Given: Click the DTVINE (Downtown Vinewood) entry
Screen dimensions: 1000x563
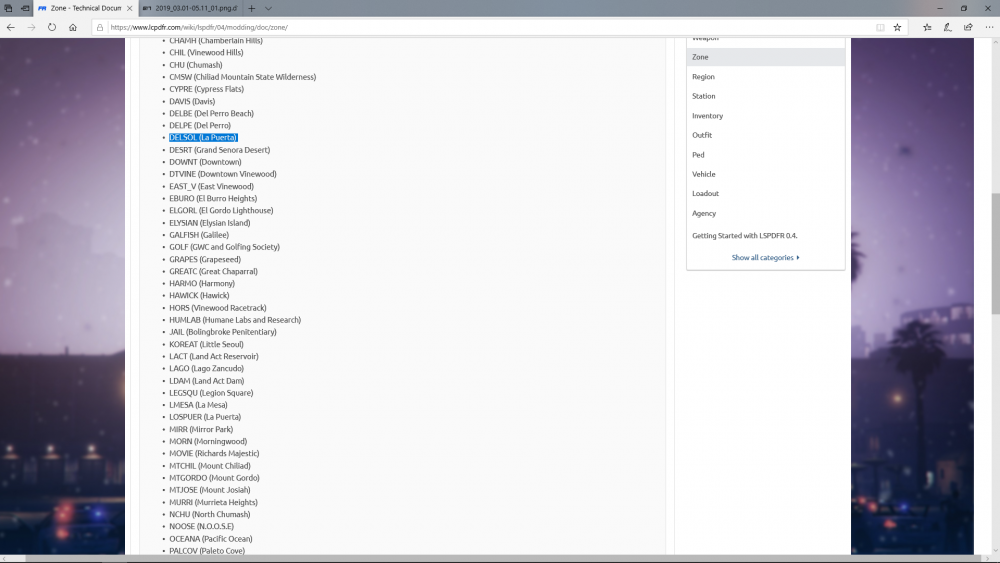Looking at the screenshot, I should click(x=223, y=174).
